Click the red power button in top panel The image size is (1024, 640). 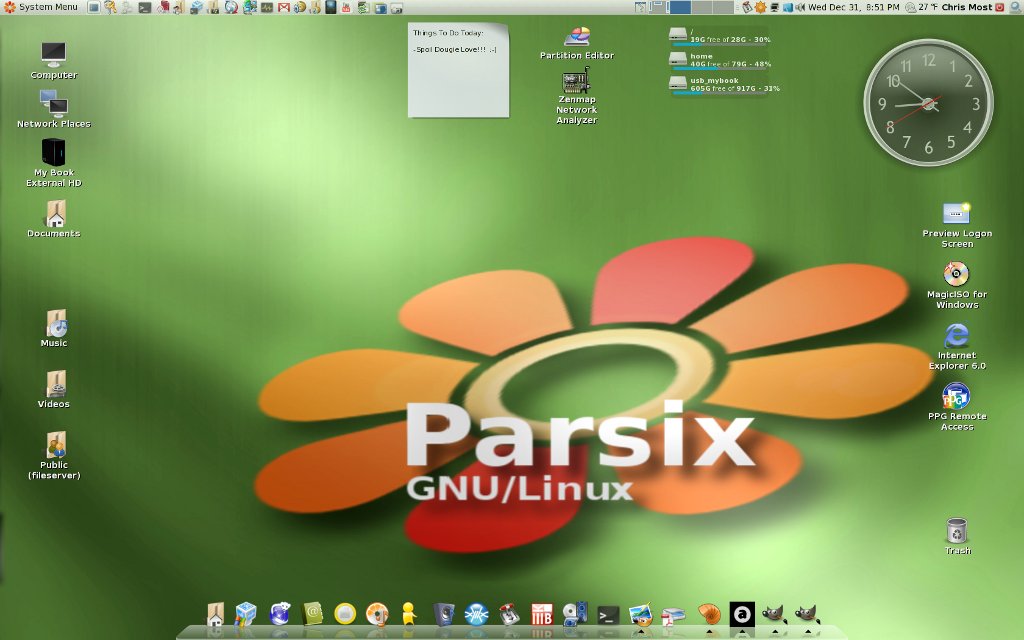point(999,8)
